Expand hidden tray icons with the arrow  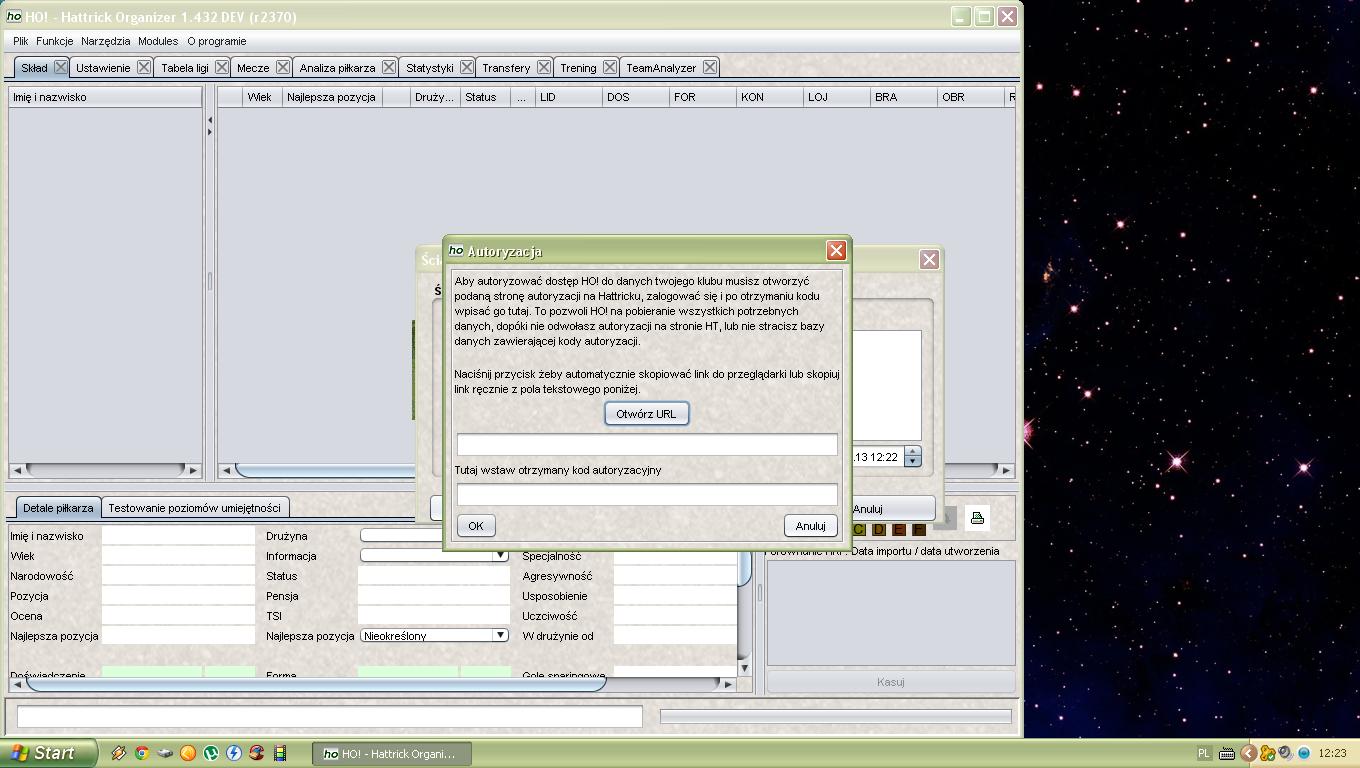(x=1248, y=753)
